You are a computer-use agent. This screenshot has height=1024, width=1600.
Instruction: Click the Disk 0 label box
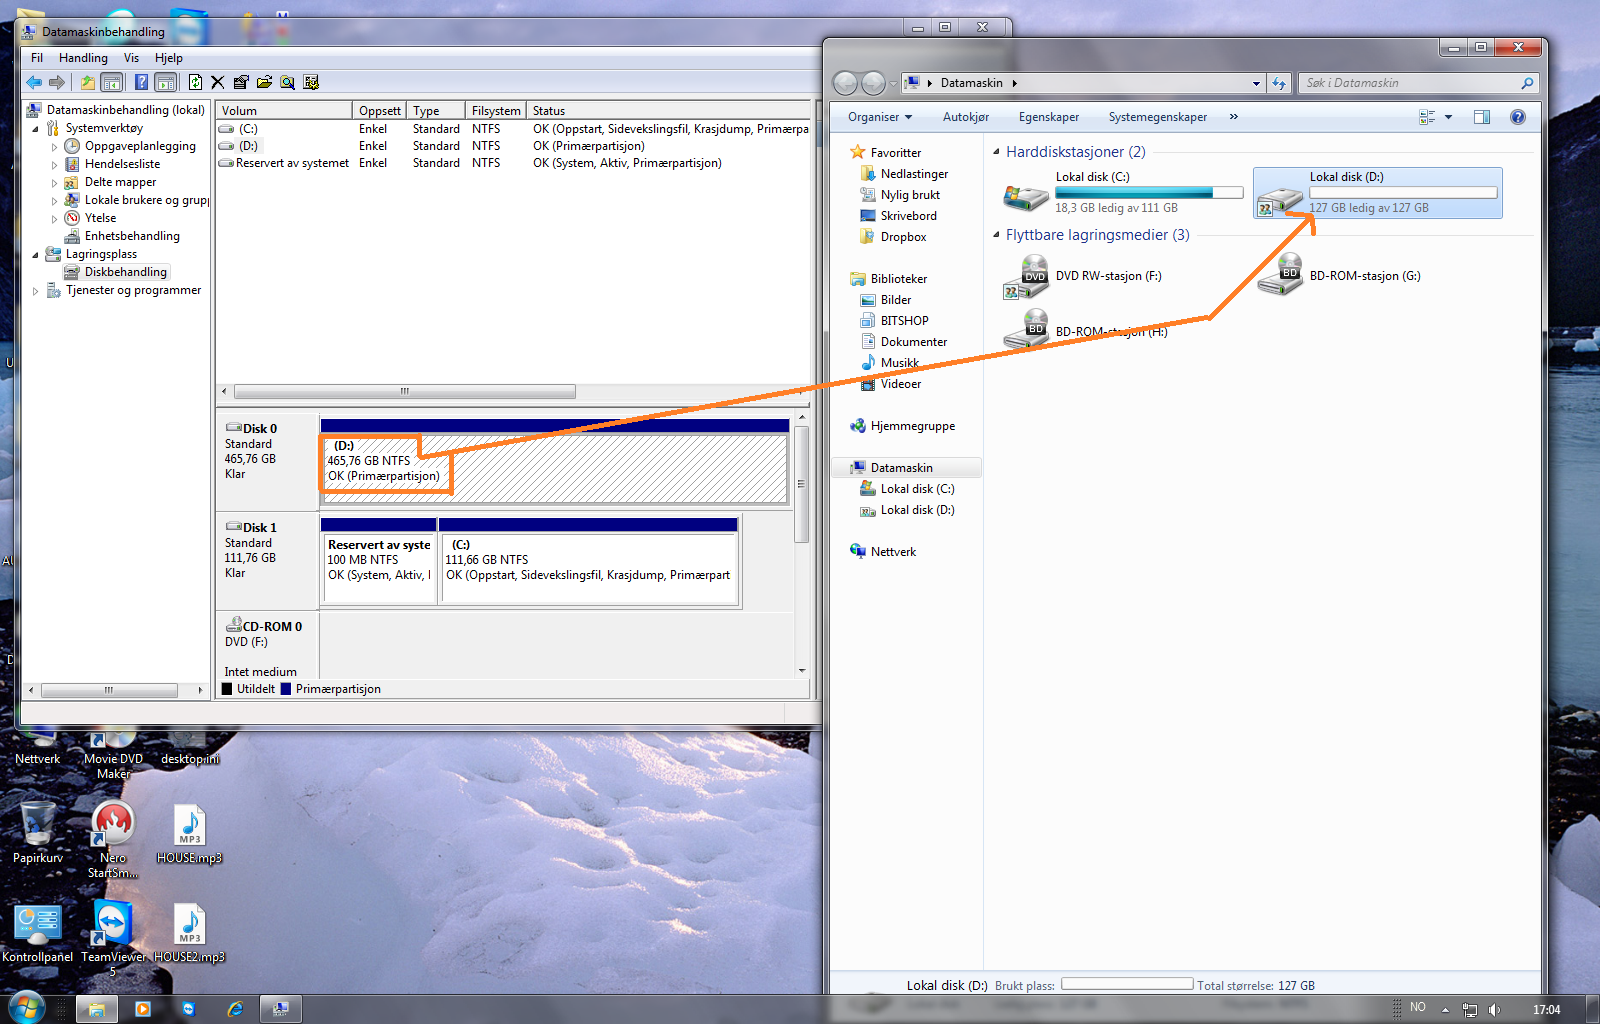click(x=267, y=462)
